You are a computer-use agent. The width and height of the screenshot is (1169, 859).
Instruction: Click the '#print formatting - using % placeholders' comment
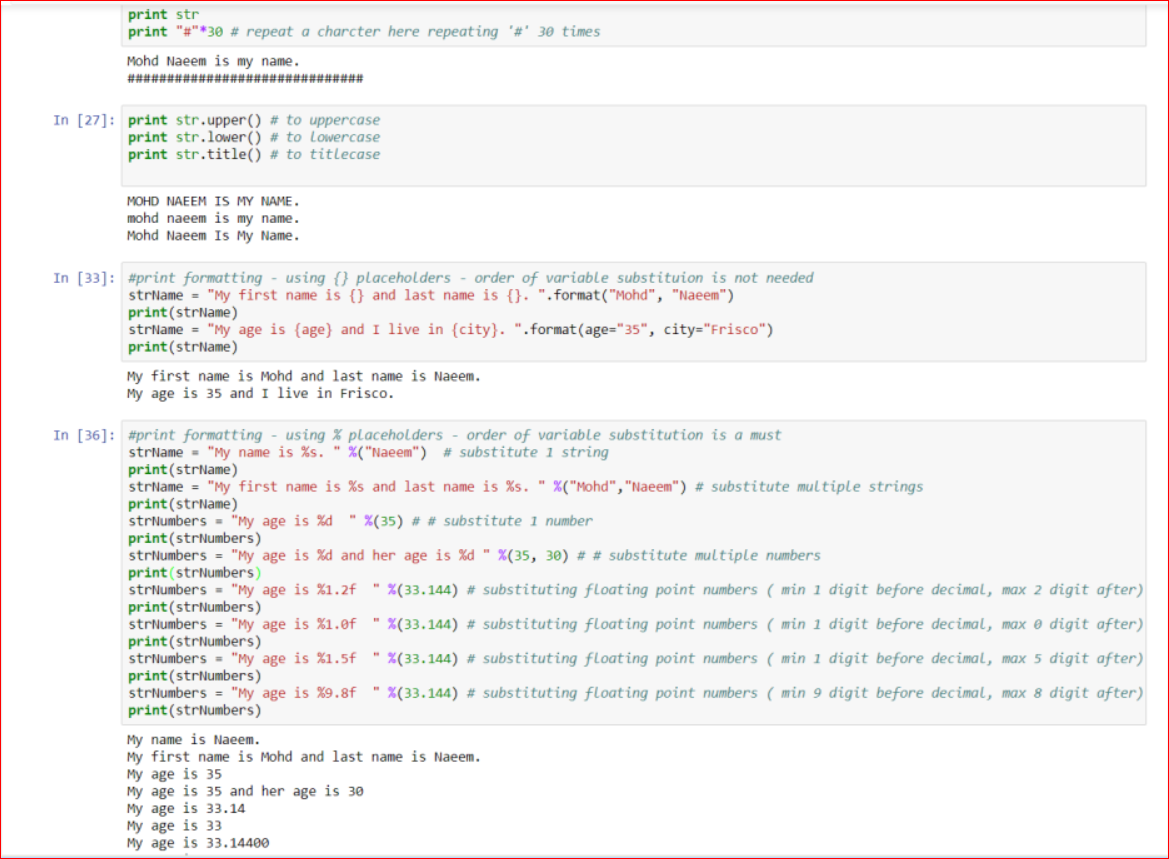click(454, 435)
